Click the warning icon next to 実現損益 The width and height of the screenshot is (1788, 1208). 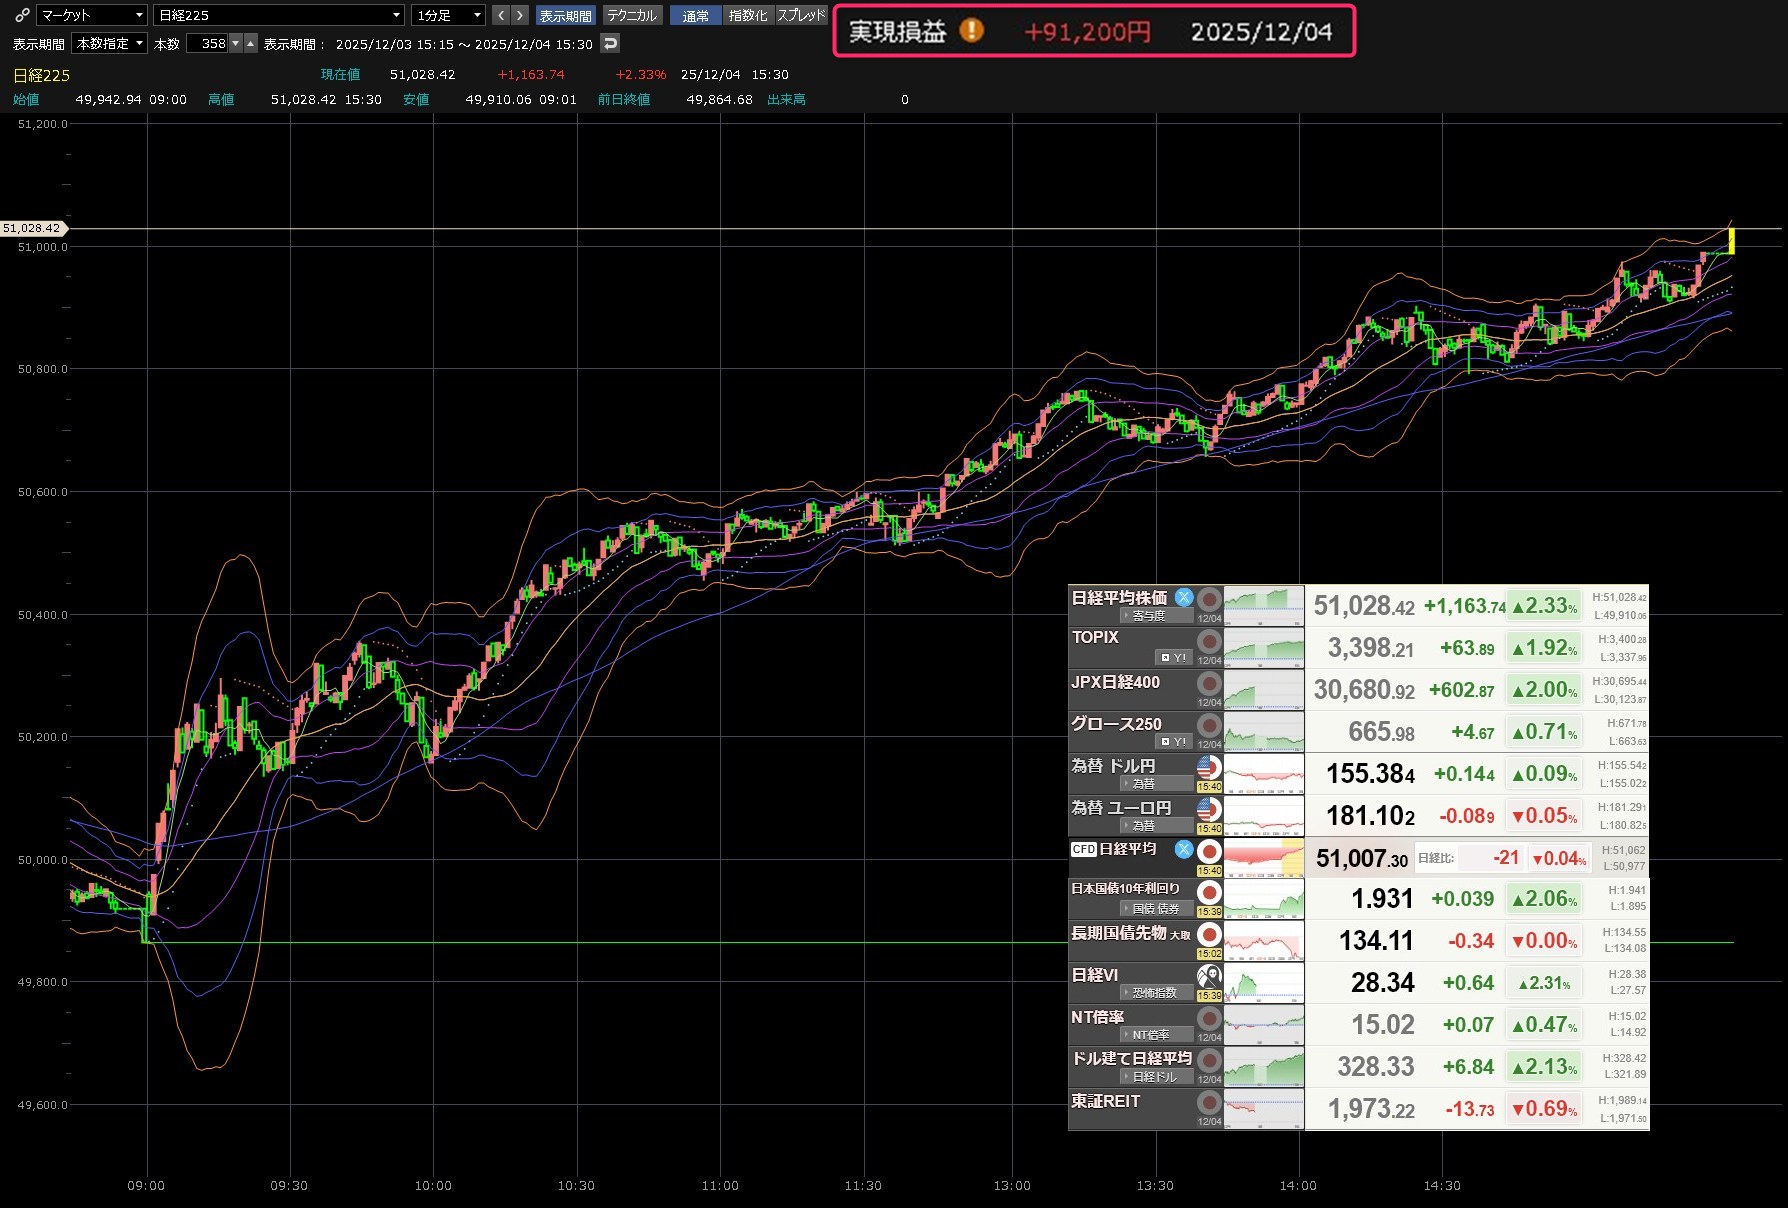click(x=971, y=31)
